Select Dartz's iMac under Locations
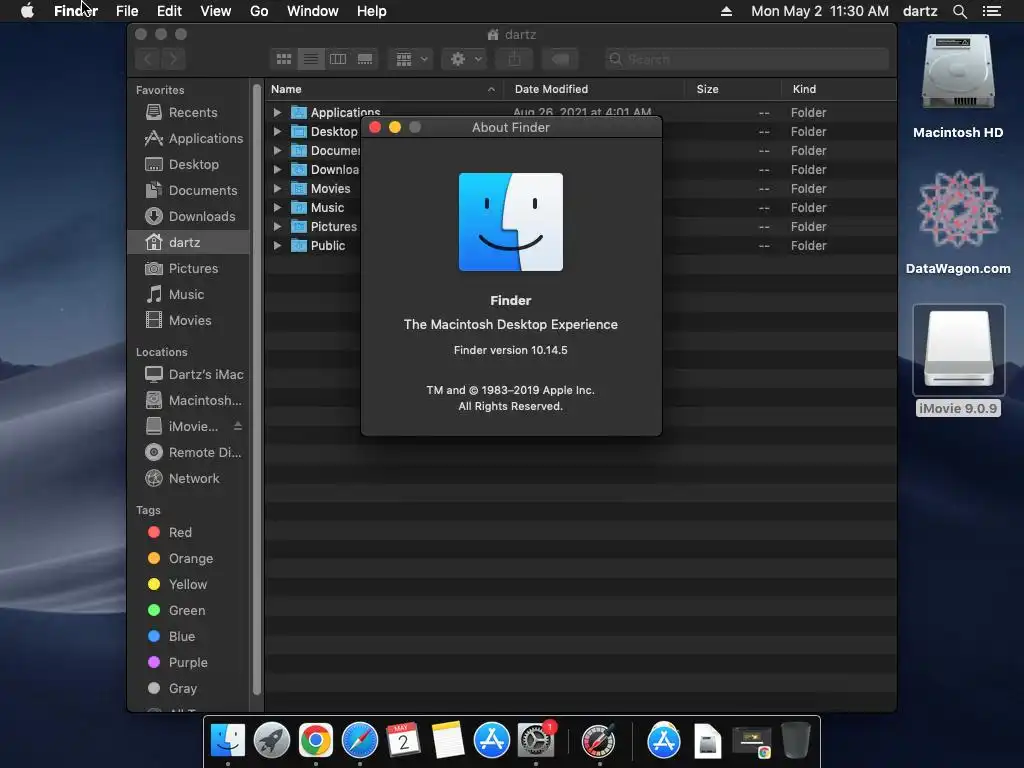The image size is (1024, 768). 189,374
